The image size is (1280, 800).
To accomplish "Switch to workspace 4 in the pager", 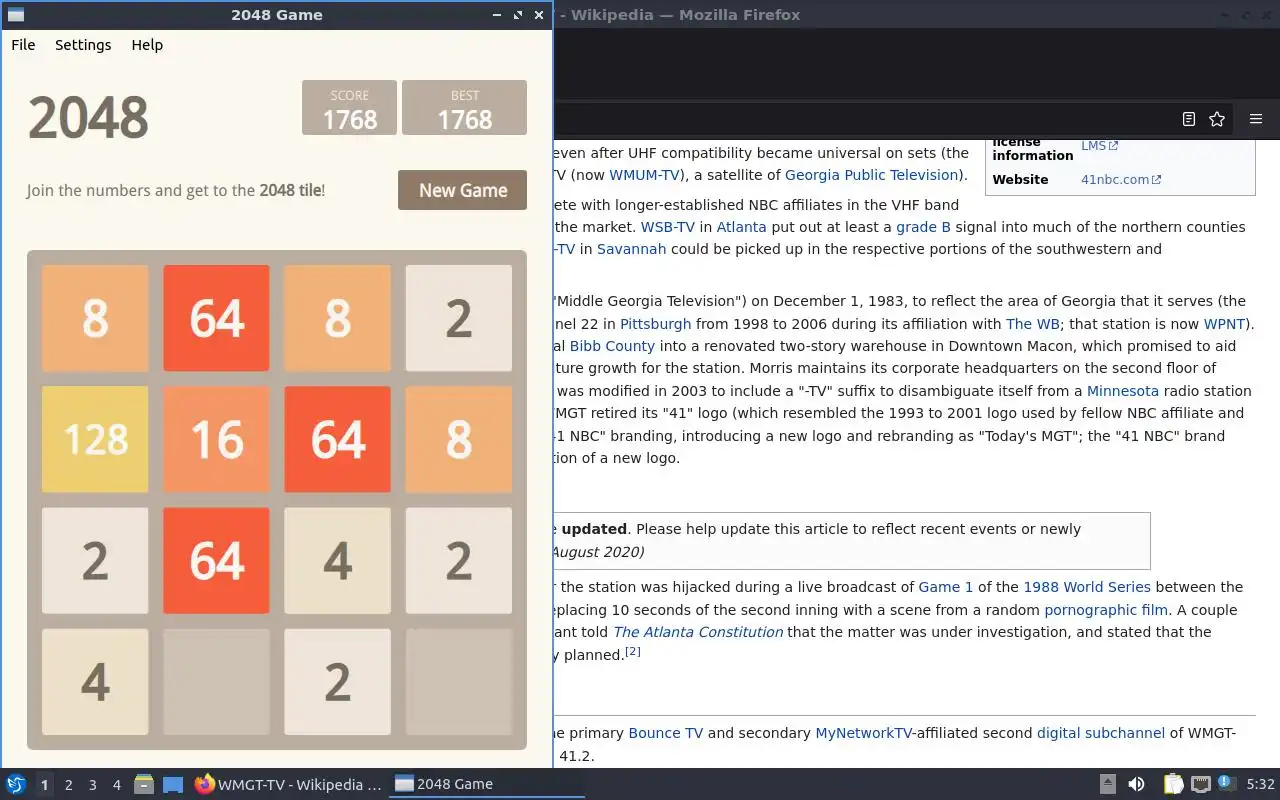I will tap(116, 785).
